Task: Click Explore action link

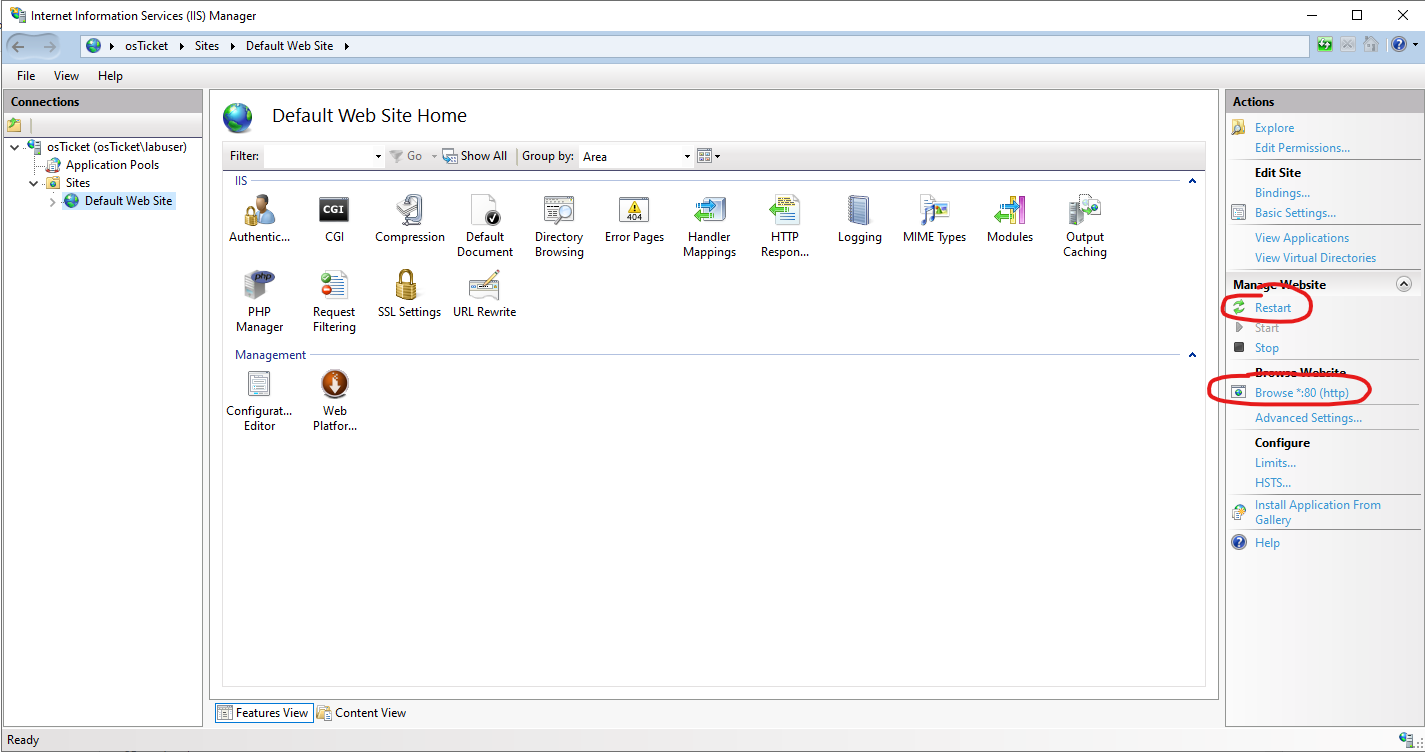Action: [x=1274, y=128]
